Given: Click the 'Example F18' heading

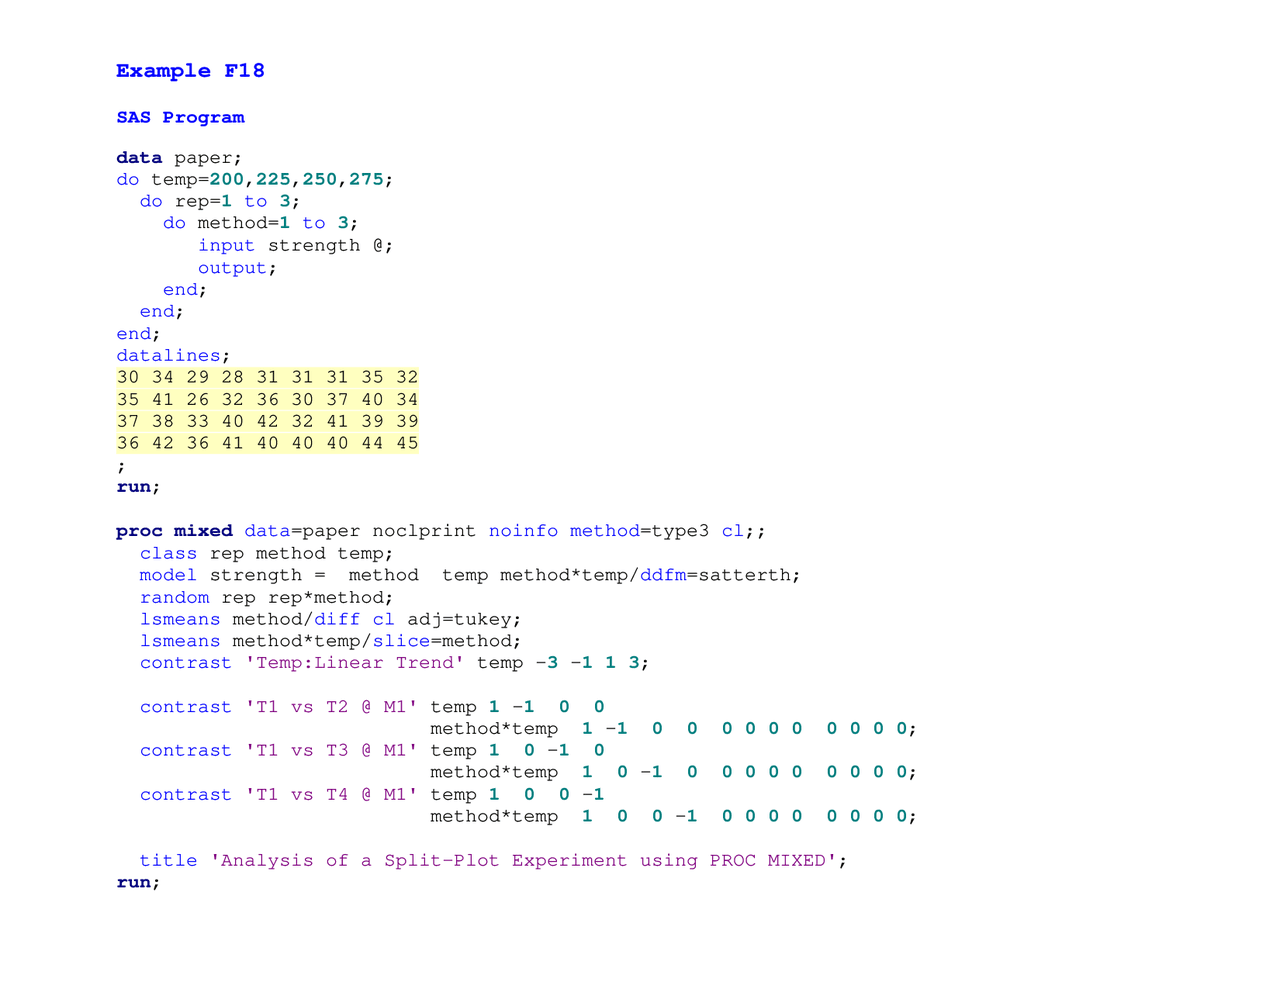Looking at the screenshot, I should click(x=190, y=71).
